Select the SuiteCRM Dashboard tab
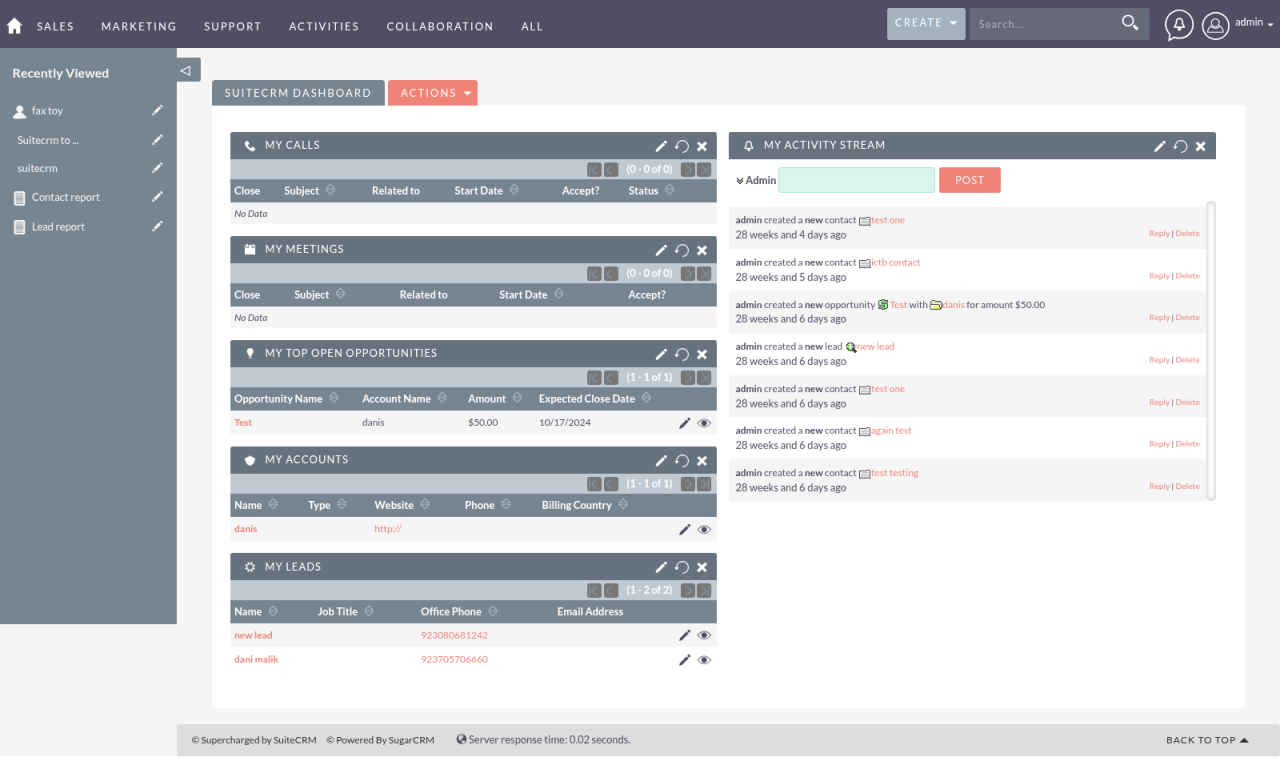The height and width of the screenshot is (757, 1280). click(297, 93)
